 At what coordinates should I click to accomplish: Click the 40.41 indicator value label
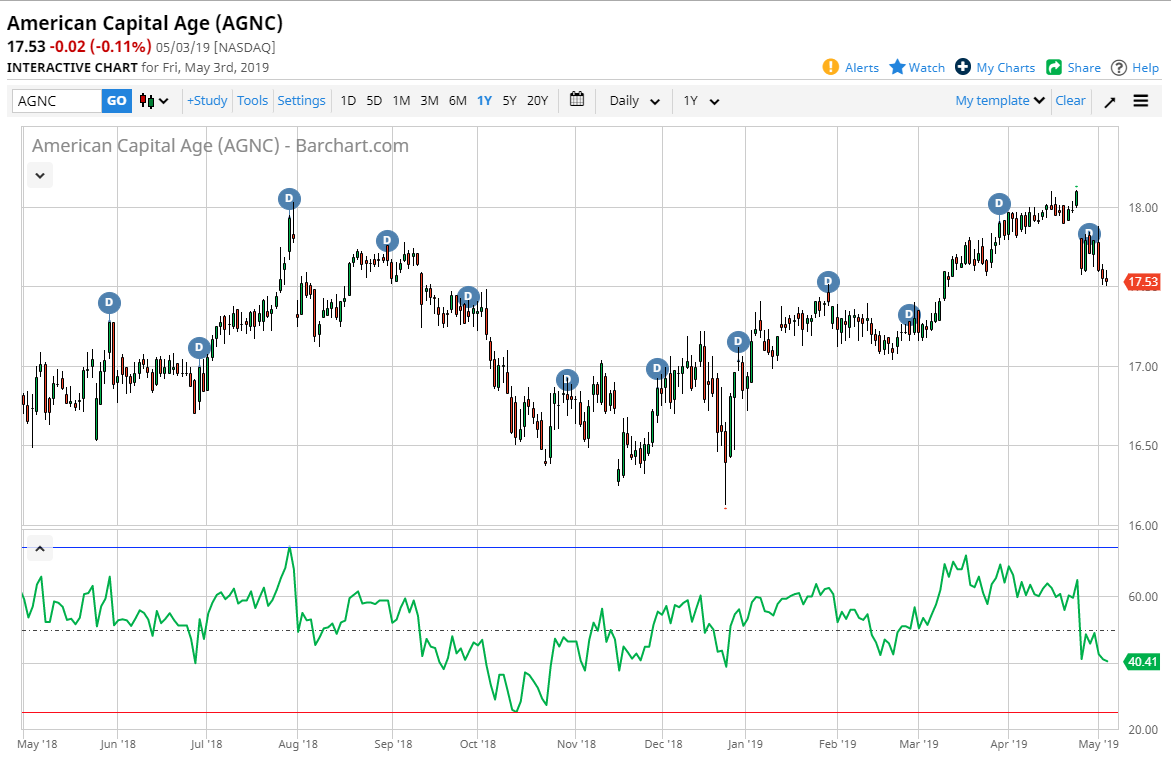[x=1142, y=662]
